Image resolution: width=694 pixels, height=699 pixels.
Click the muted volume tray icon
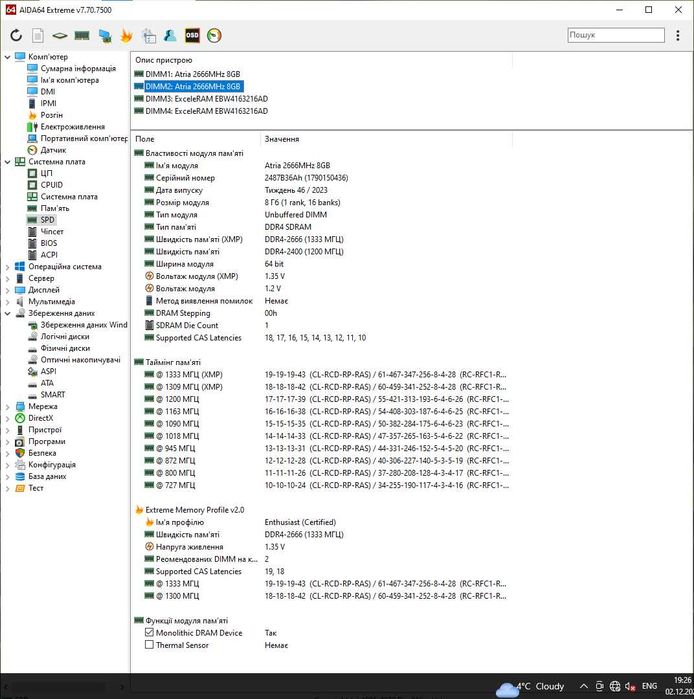tap(630, 687)
